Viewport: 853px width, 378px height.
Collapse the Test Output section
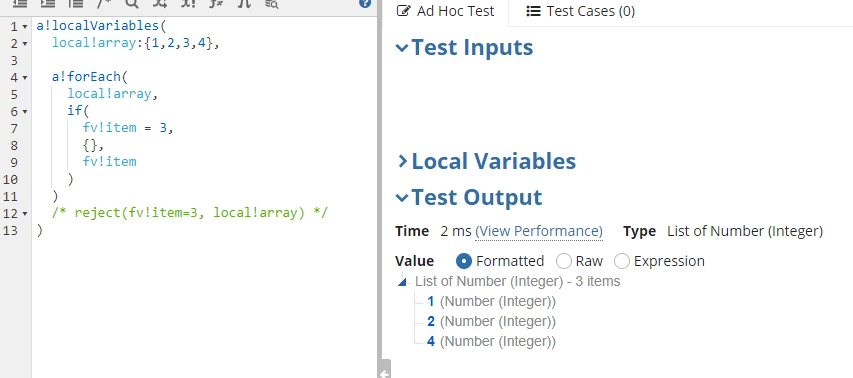click(402, 197)
